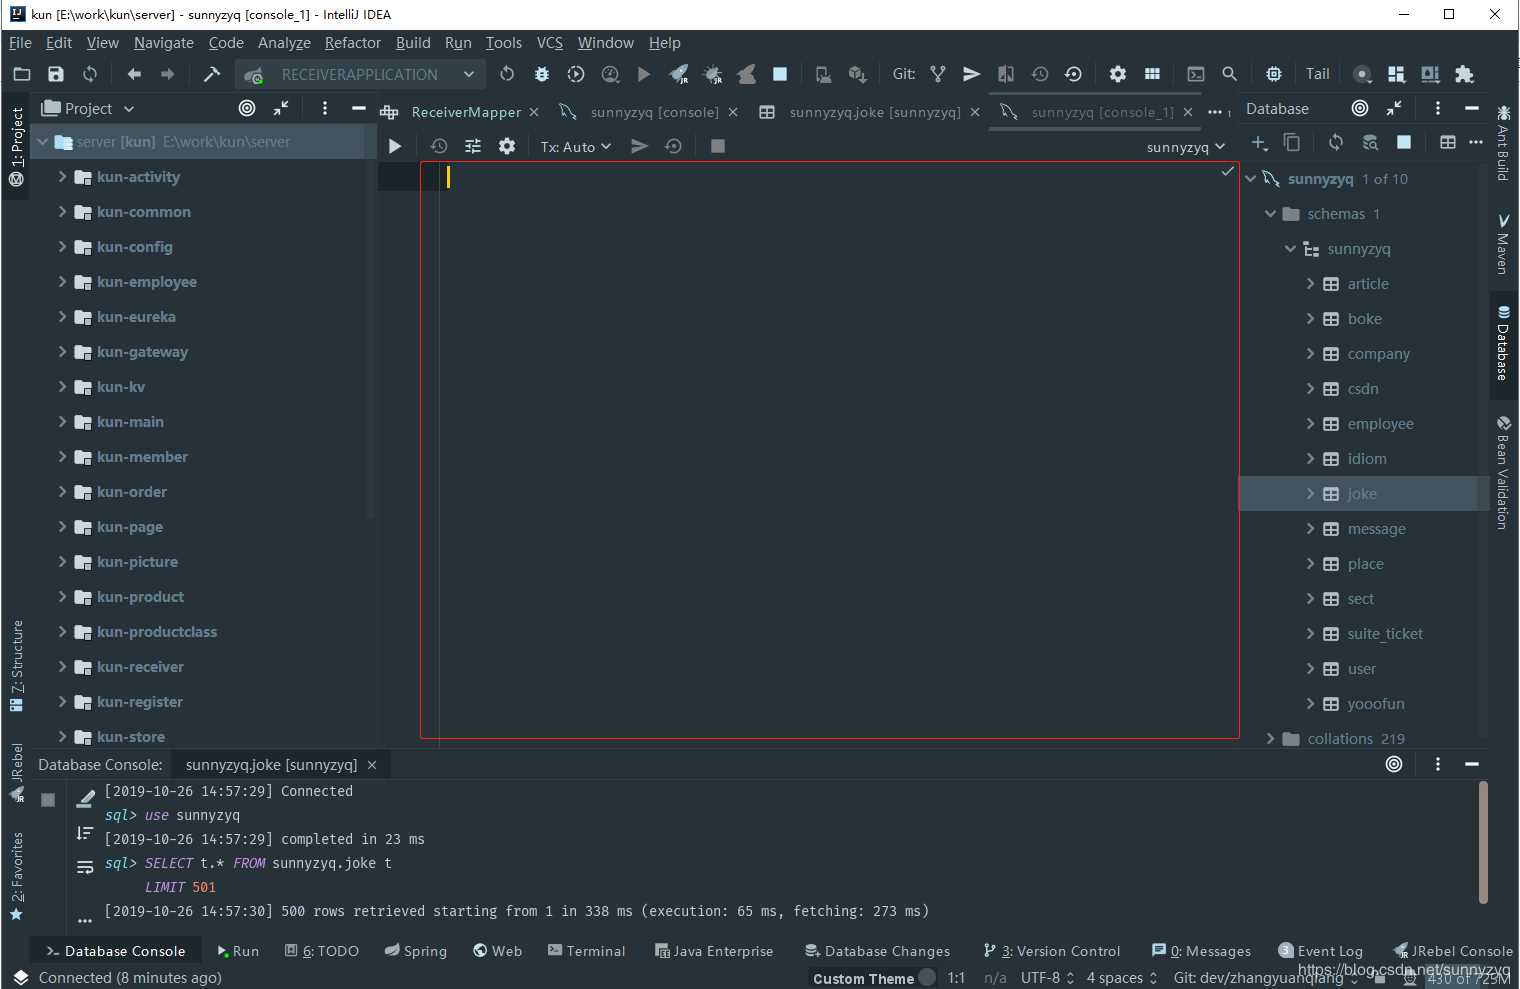Expand the kun-receiver module folder

[62, 666]
